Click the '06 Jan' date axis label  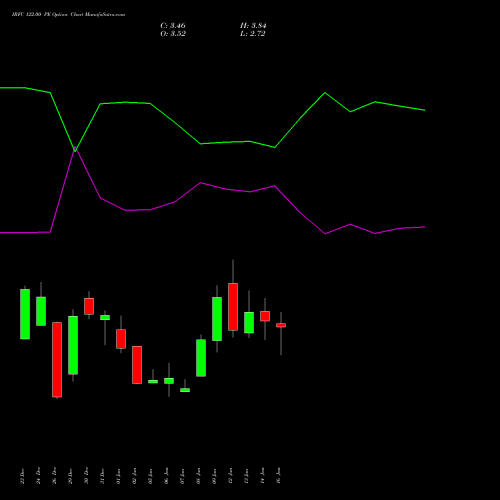pyautogui.click(x=167, y=476)
